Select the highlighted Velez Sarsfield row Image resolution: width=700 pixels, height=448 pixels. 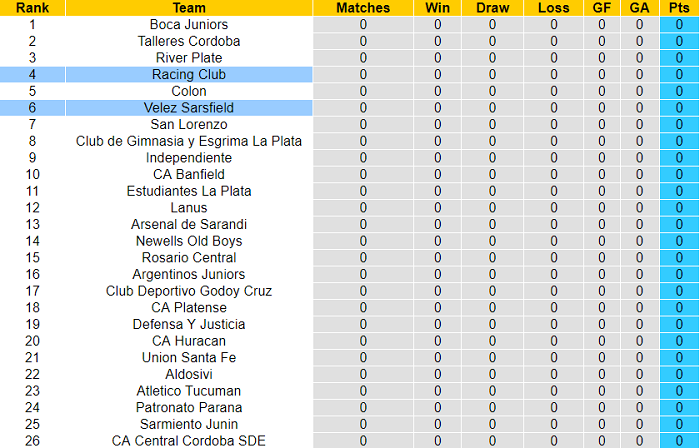pos(189,107)
